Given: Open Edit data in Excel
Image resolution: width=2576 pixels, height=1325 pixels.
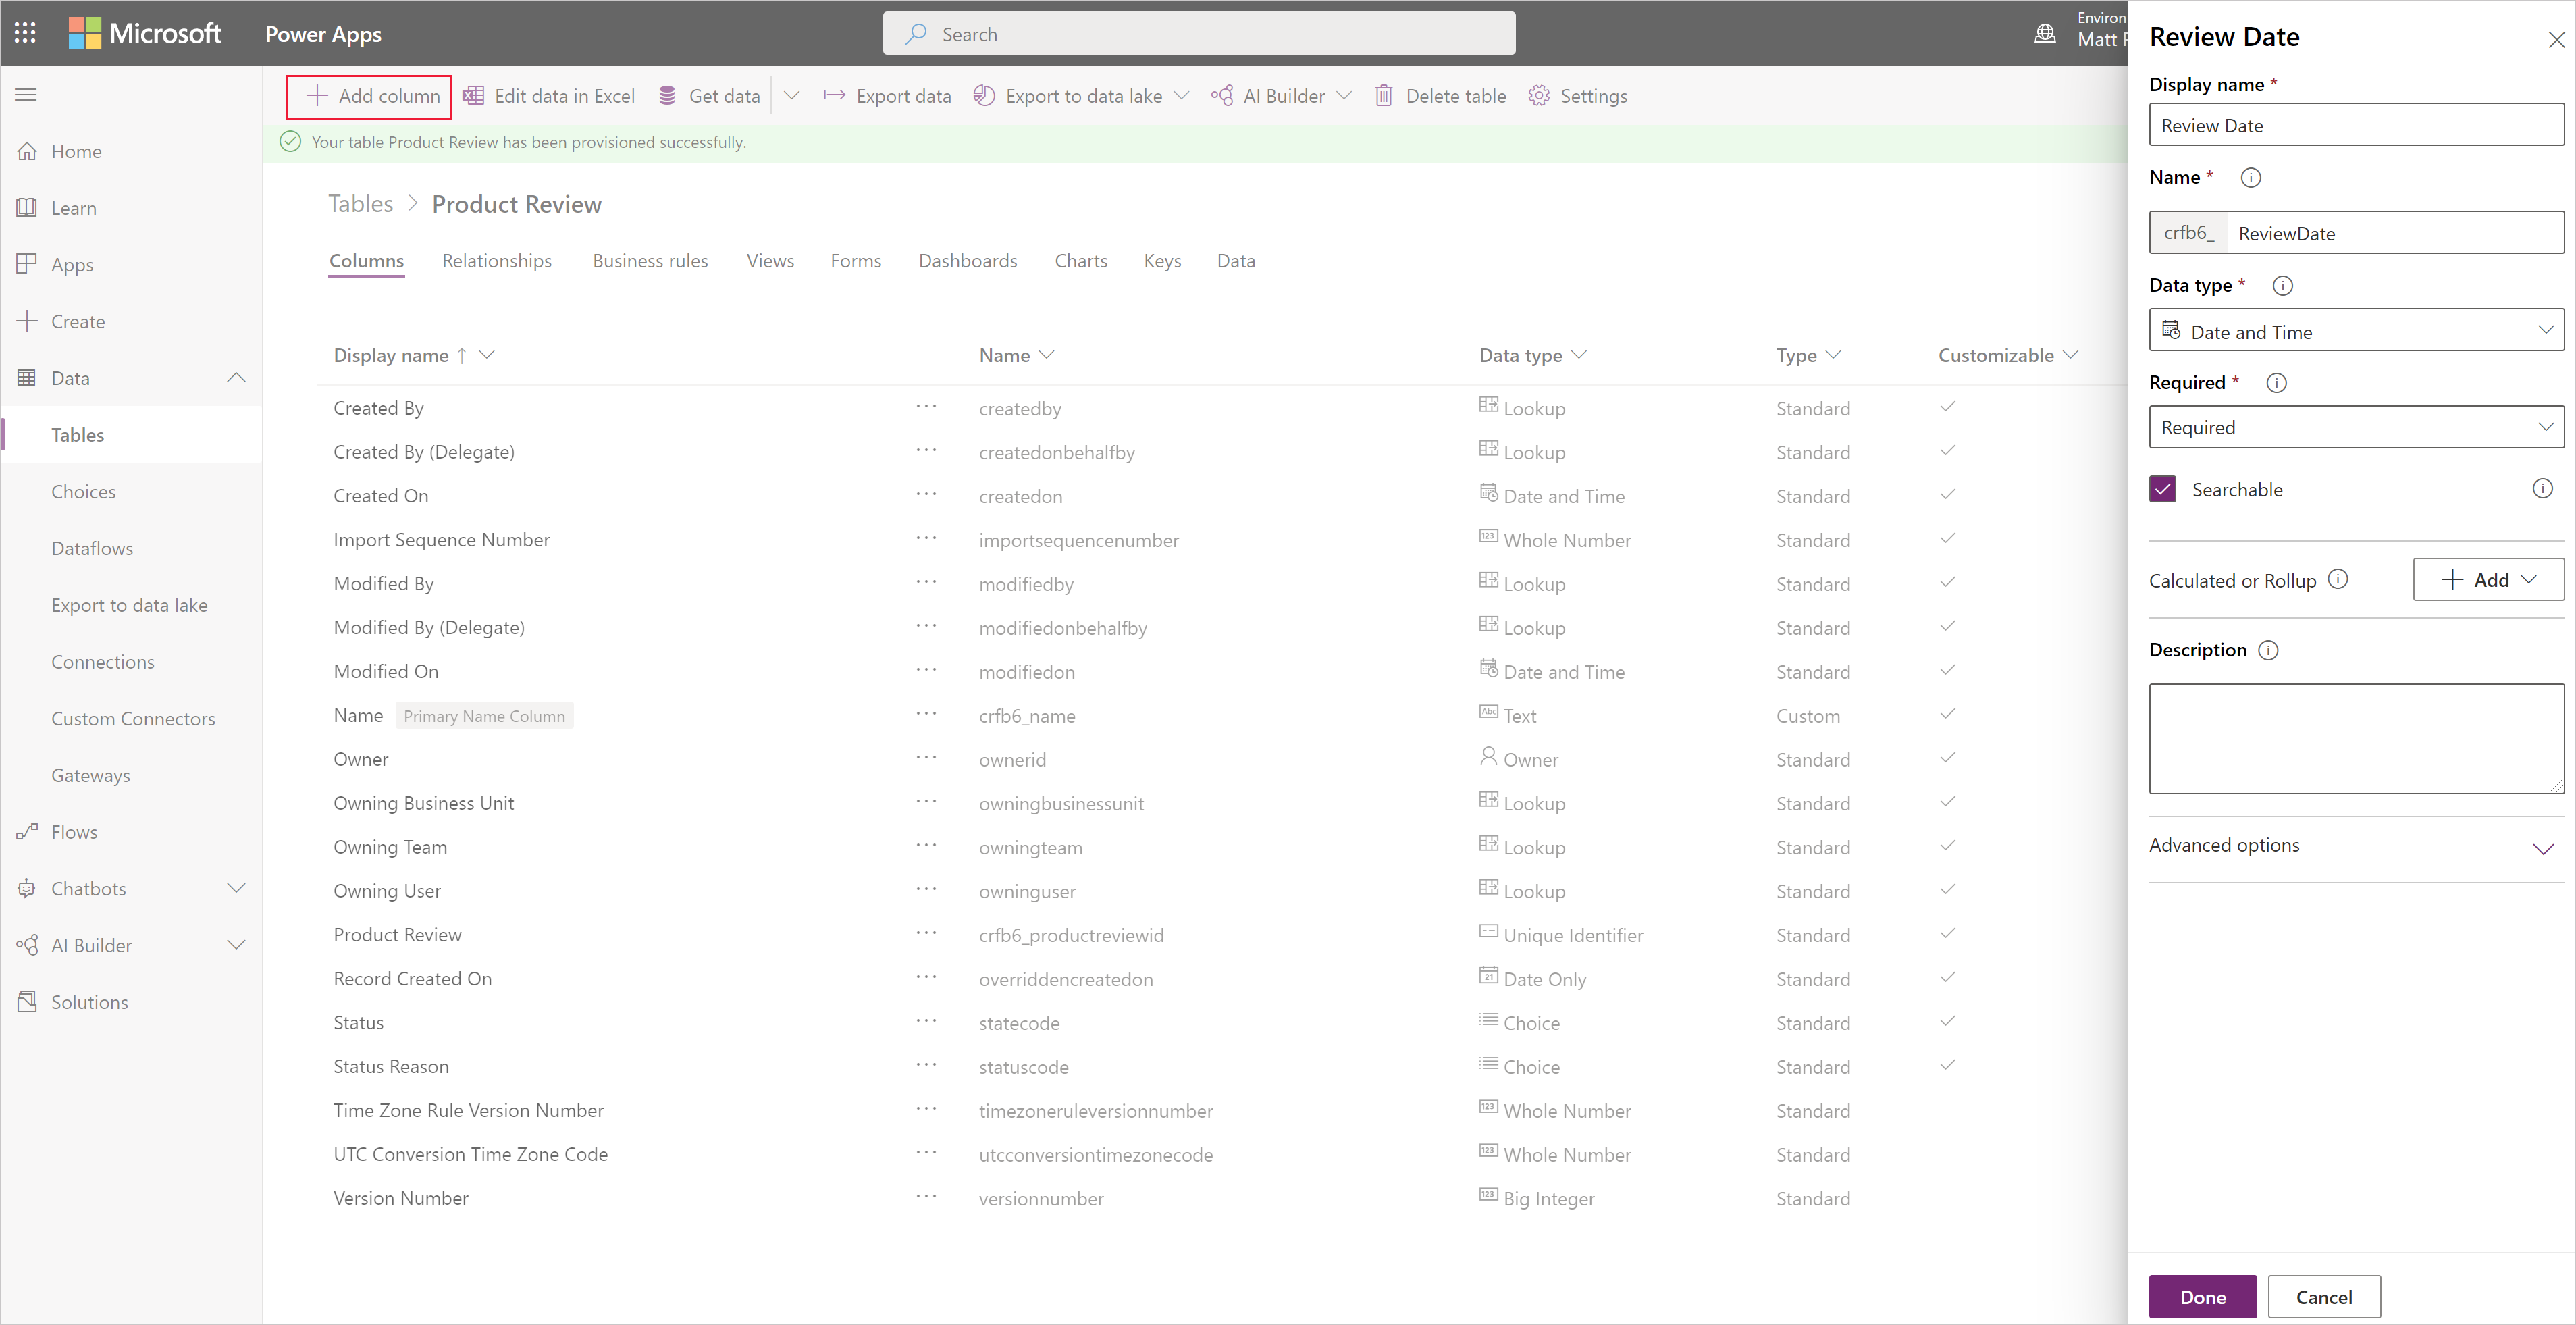Looking at the screenshot, I should coord(549,95).
